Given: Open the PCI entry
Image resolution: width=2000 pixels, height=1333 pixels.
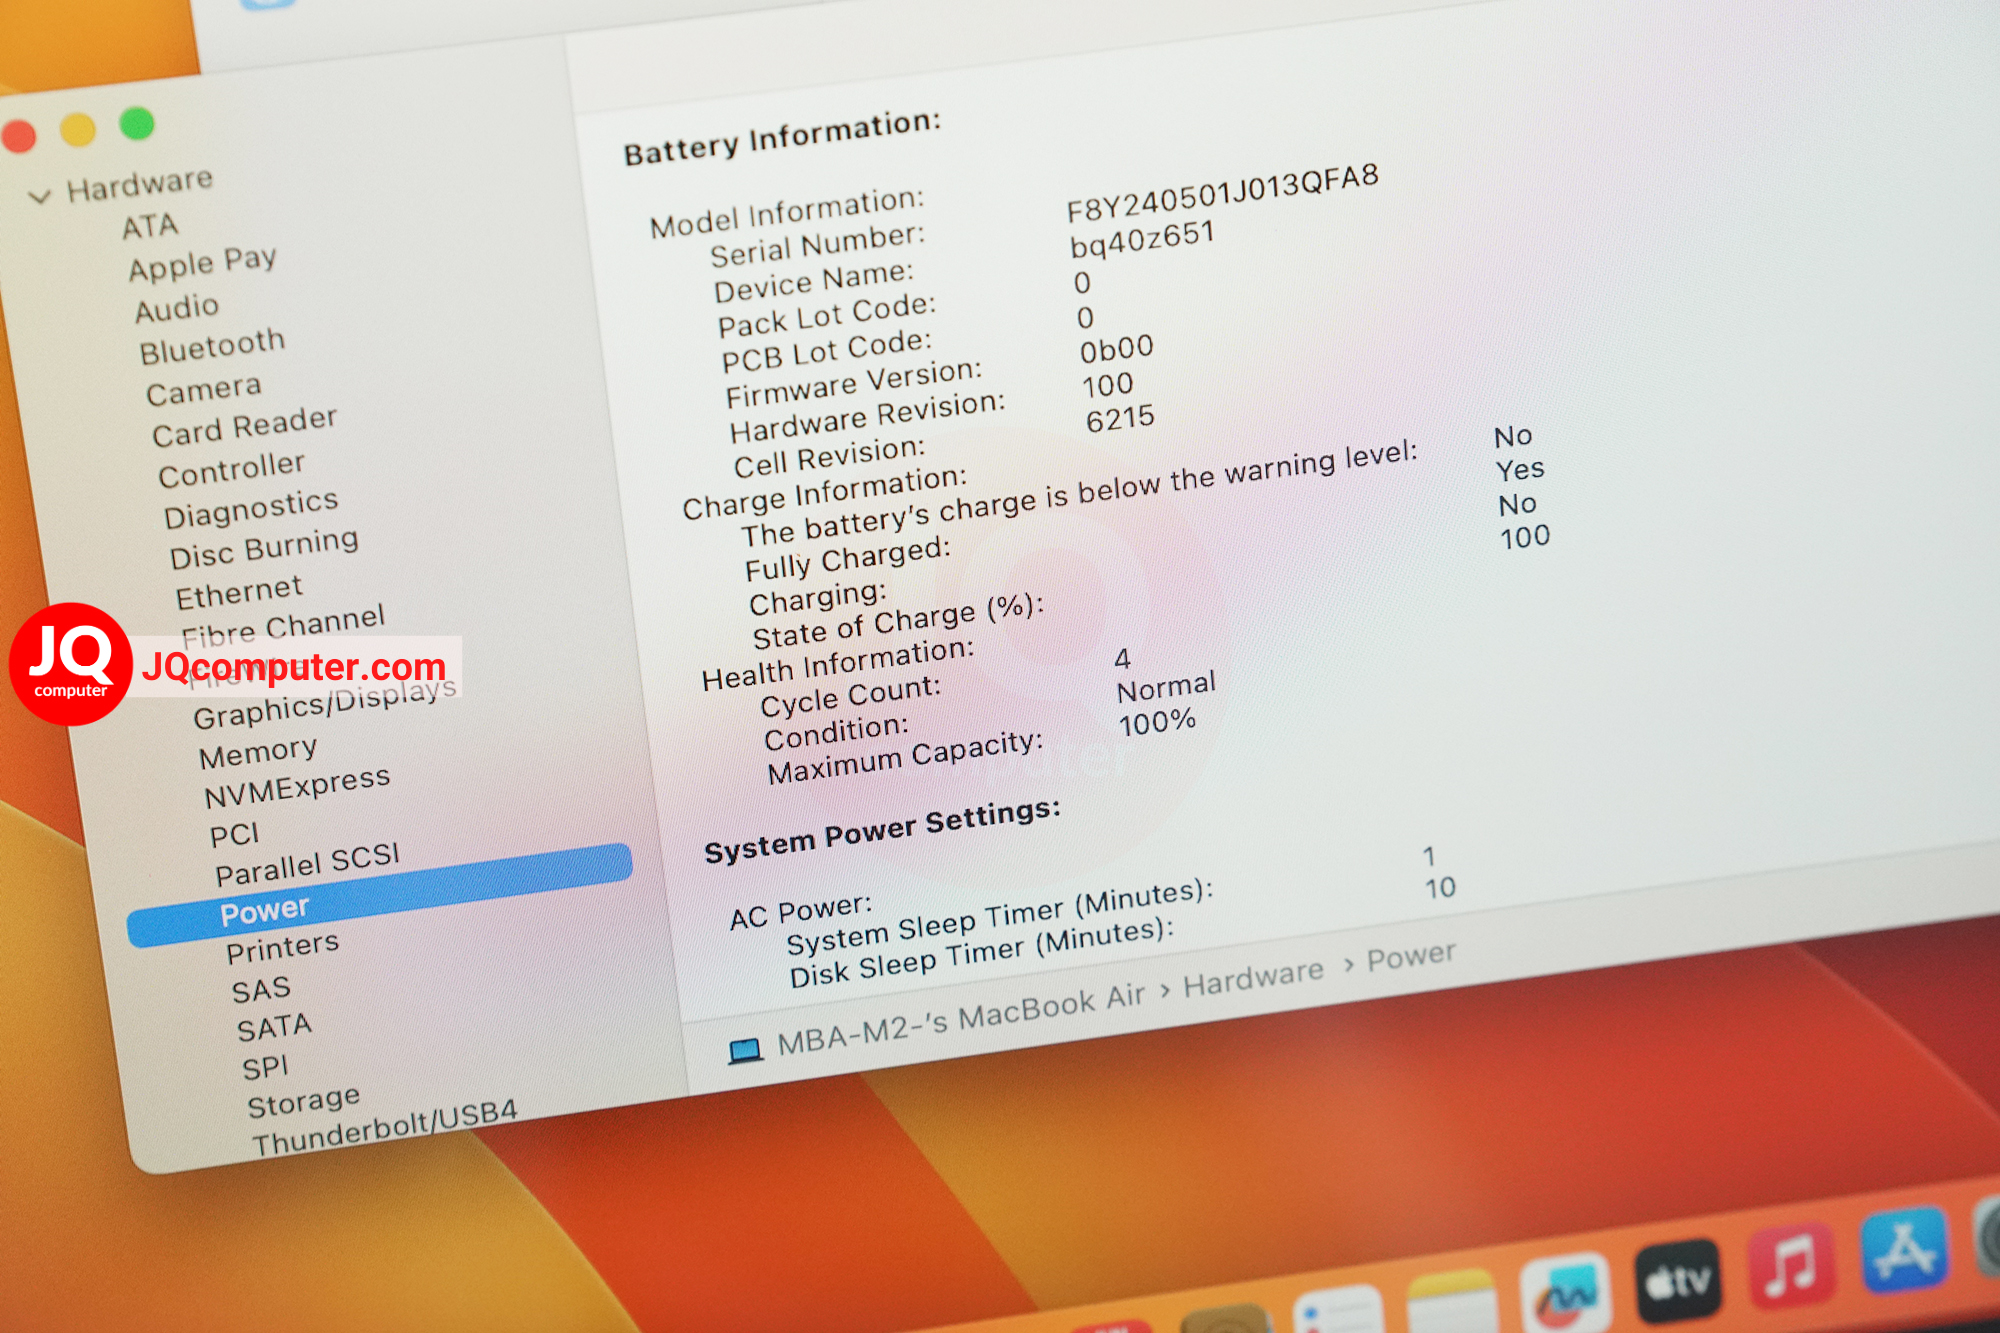Looking at the screenshot, I should (x=234, y=835).
